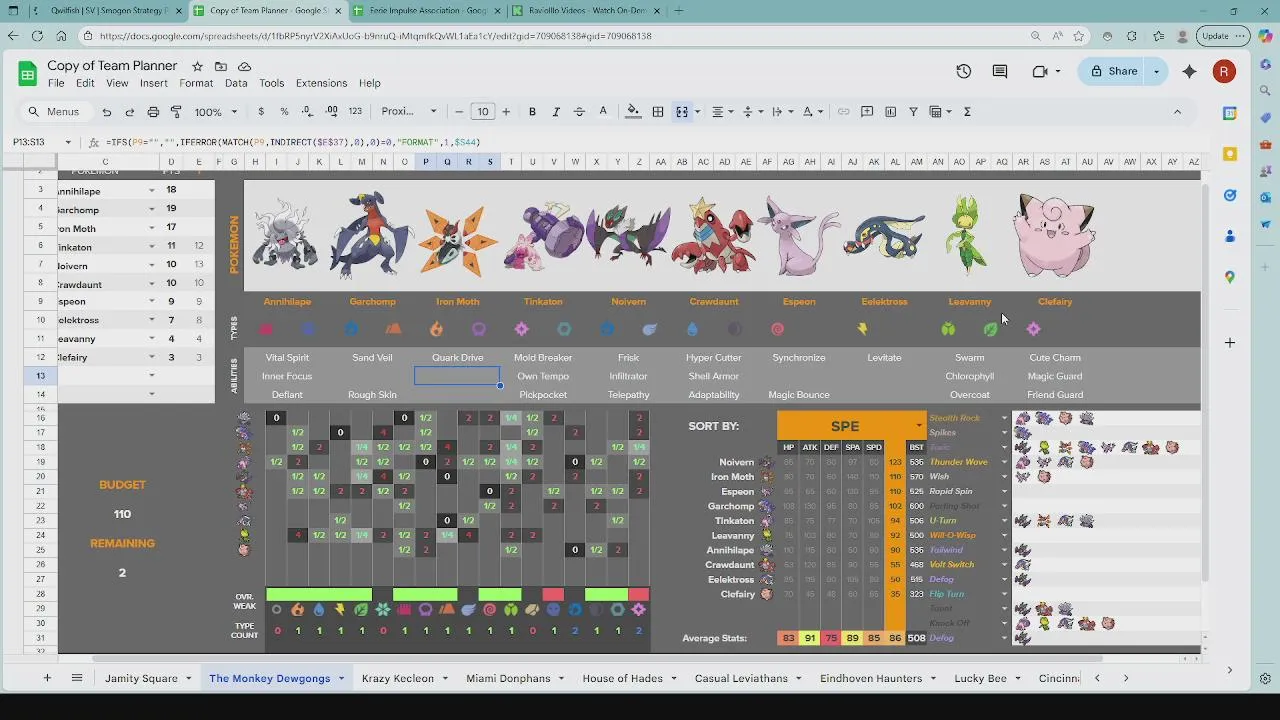Open Google Keep in side panel
The width and height of the screenshot is (1280, 720).
(1230, 154)
